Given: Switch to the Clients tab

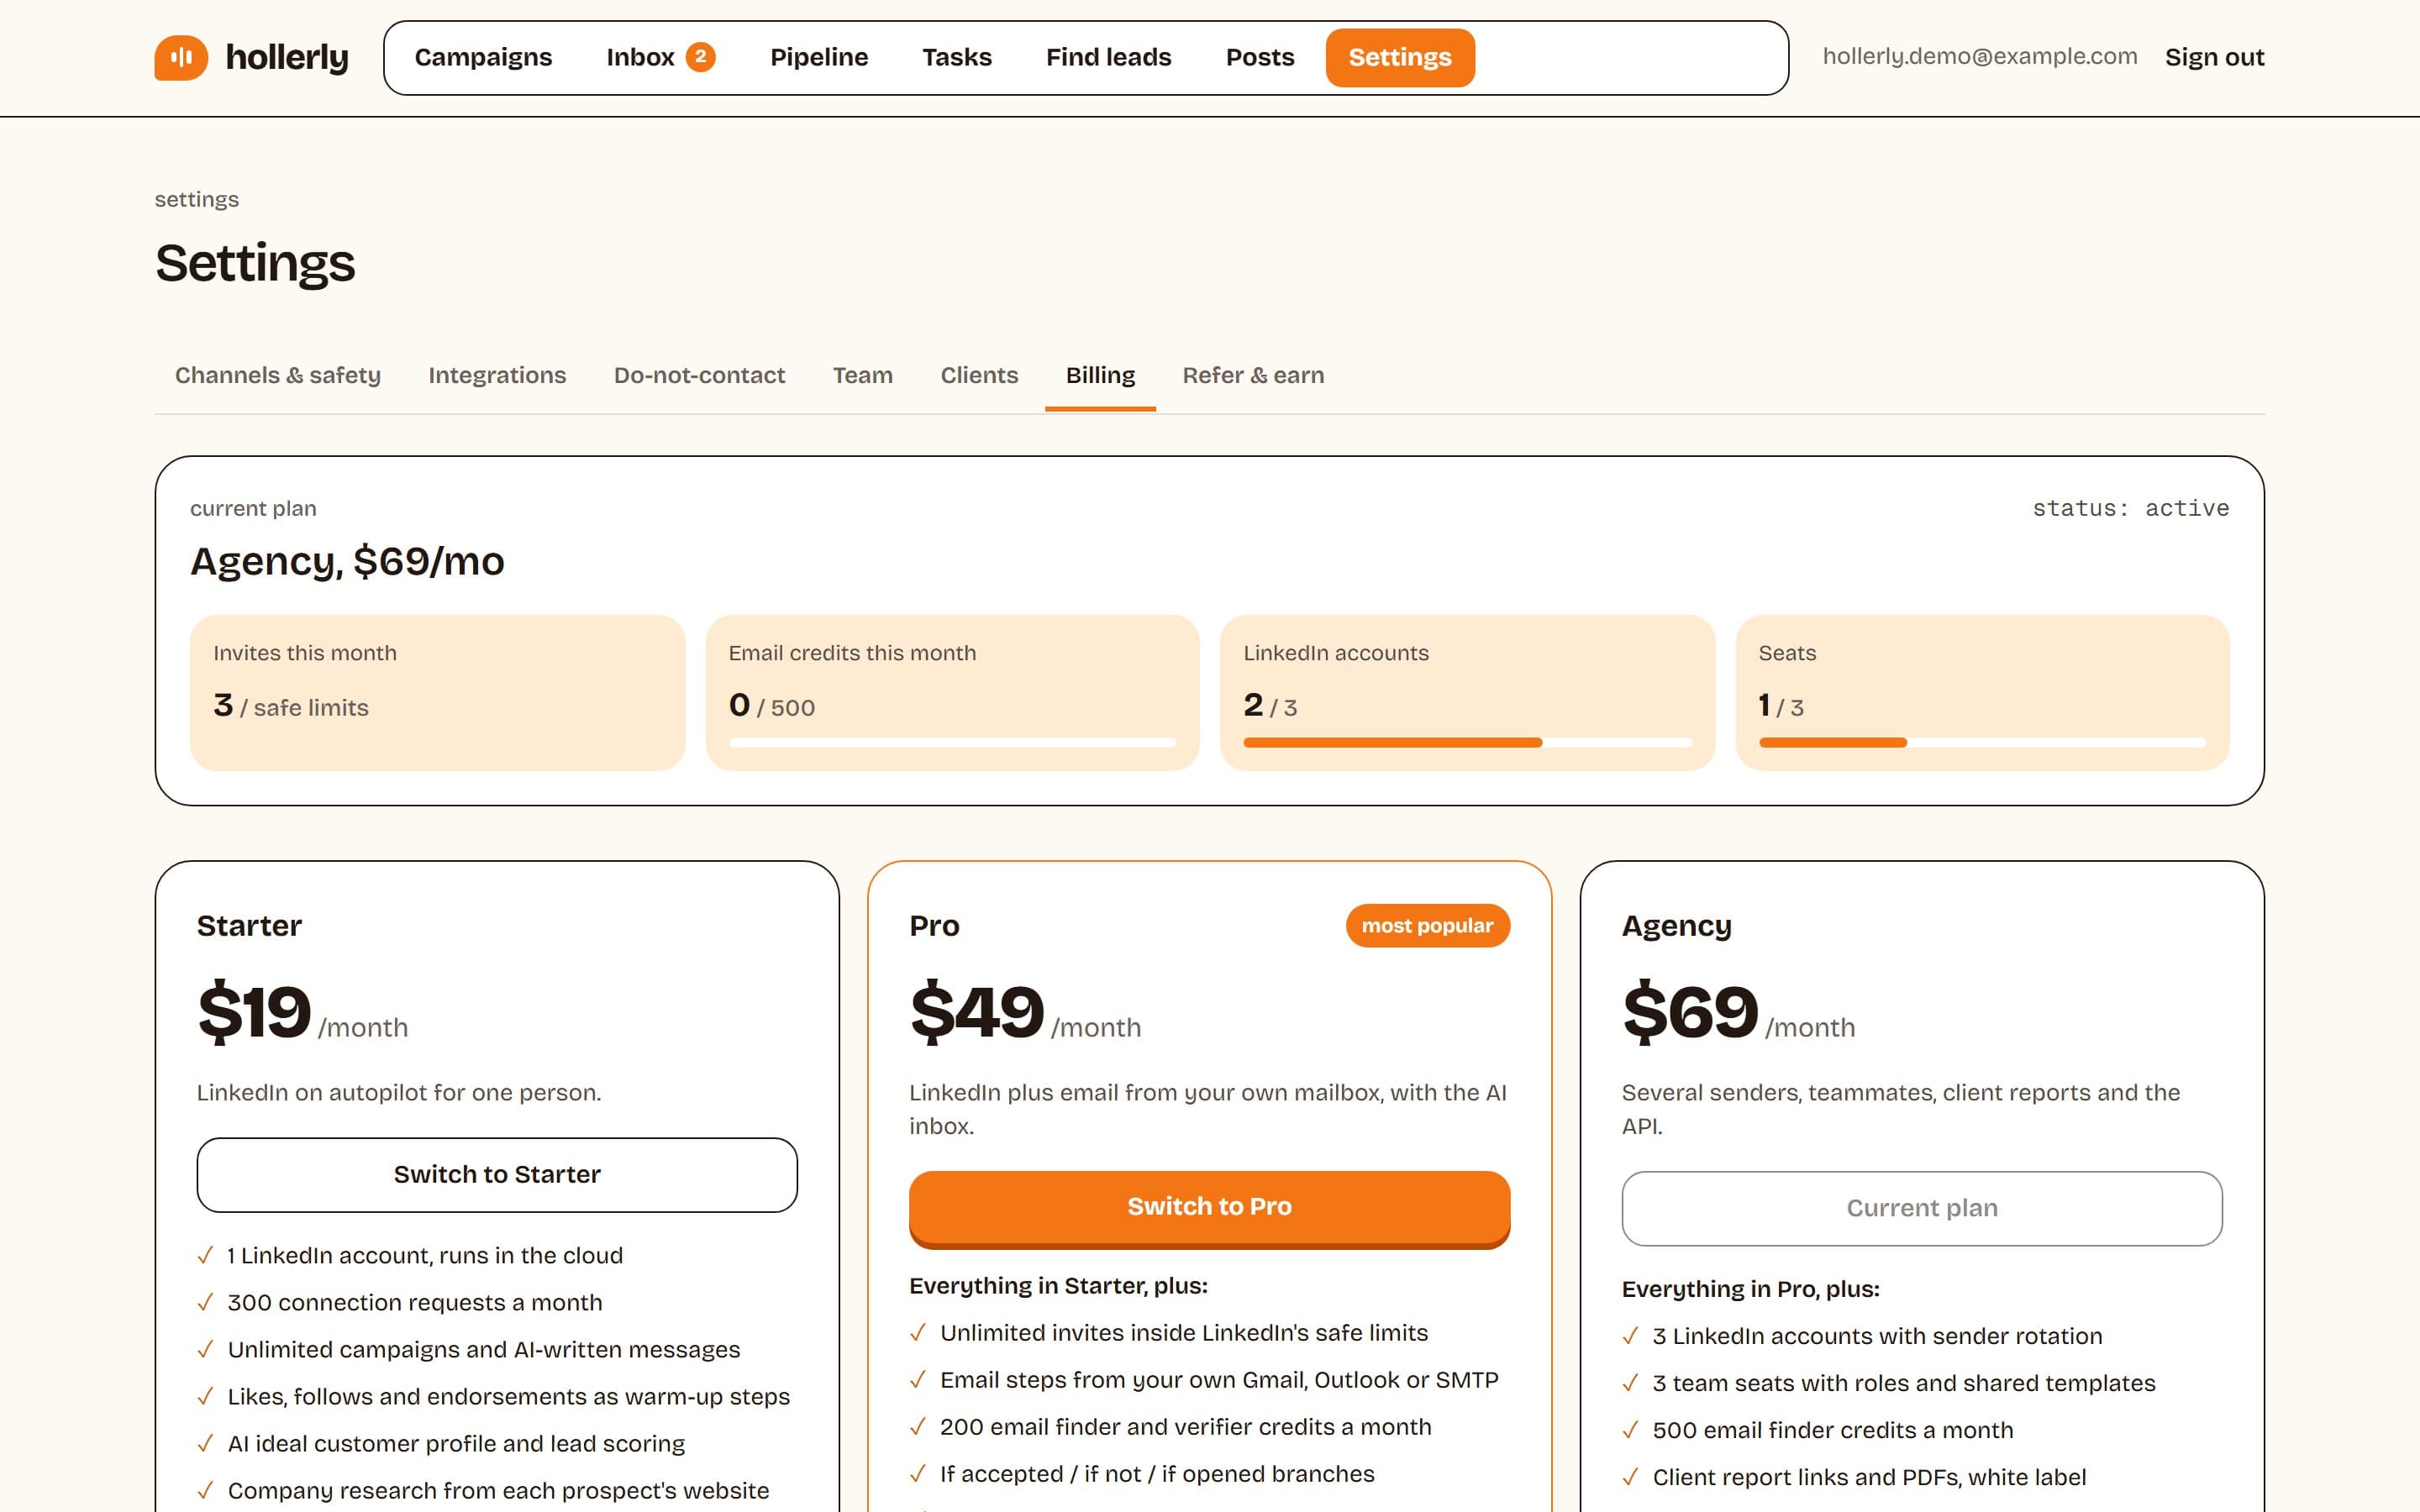Looking at the screenshot, I should [x=979, y=375].
